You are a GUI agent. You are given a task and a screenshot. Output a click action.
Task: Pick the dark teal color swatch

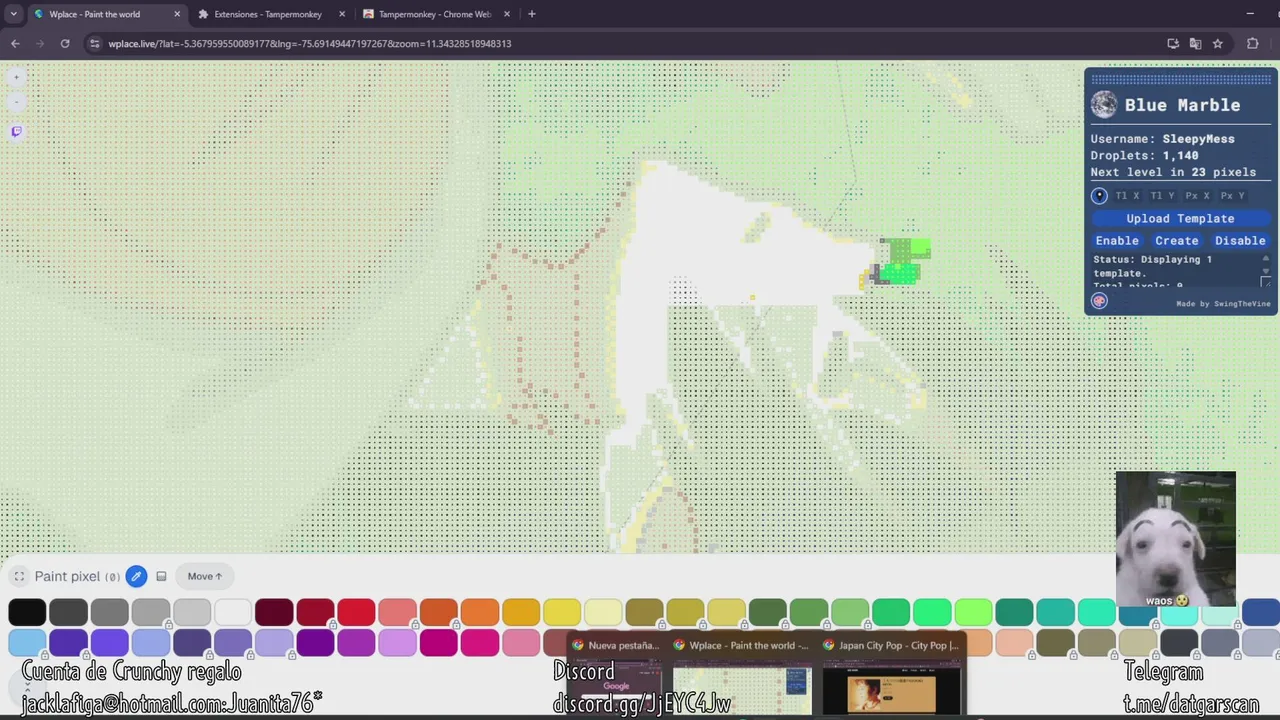click(1014, 611)
